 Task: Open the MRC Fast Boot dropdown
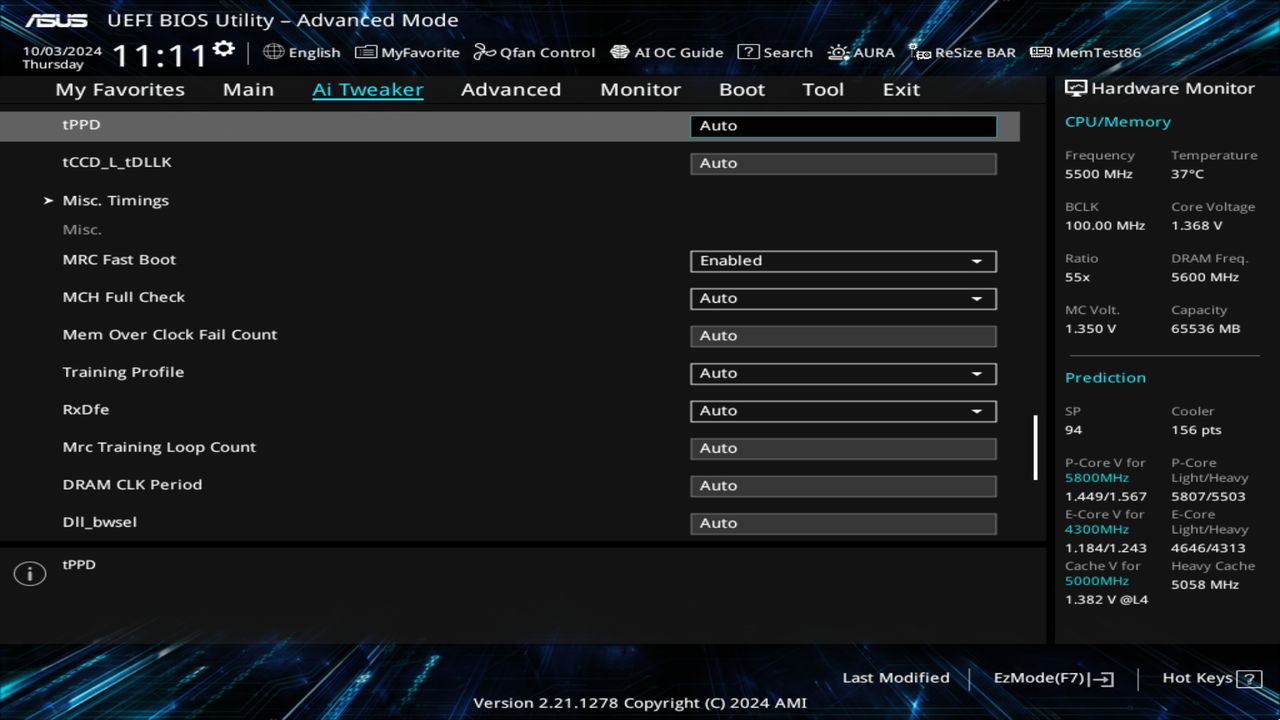[x=843, y=261]
